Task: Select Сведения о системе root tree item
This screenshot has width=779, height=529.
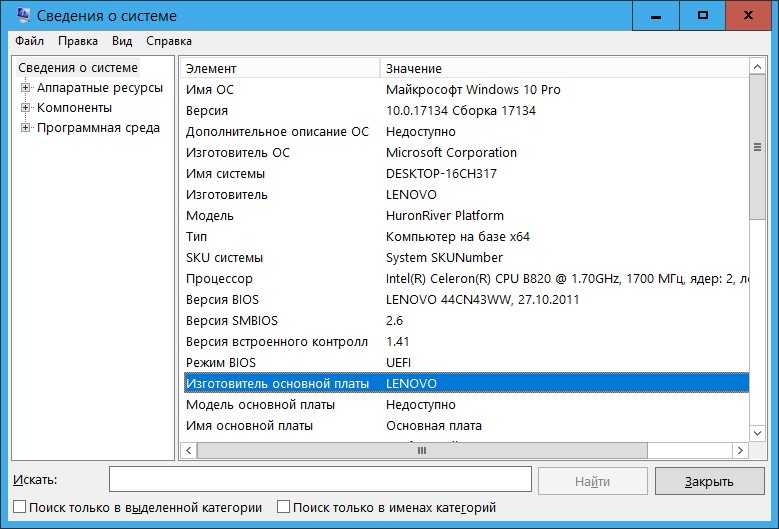Action: coord(78,68)
